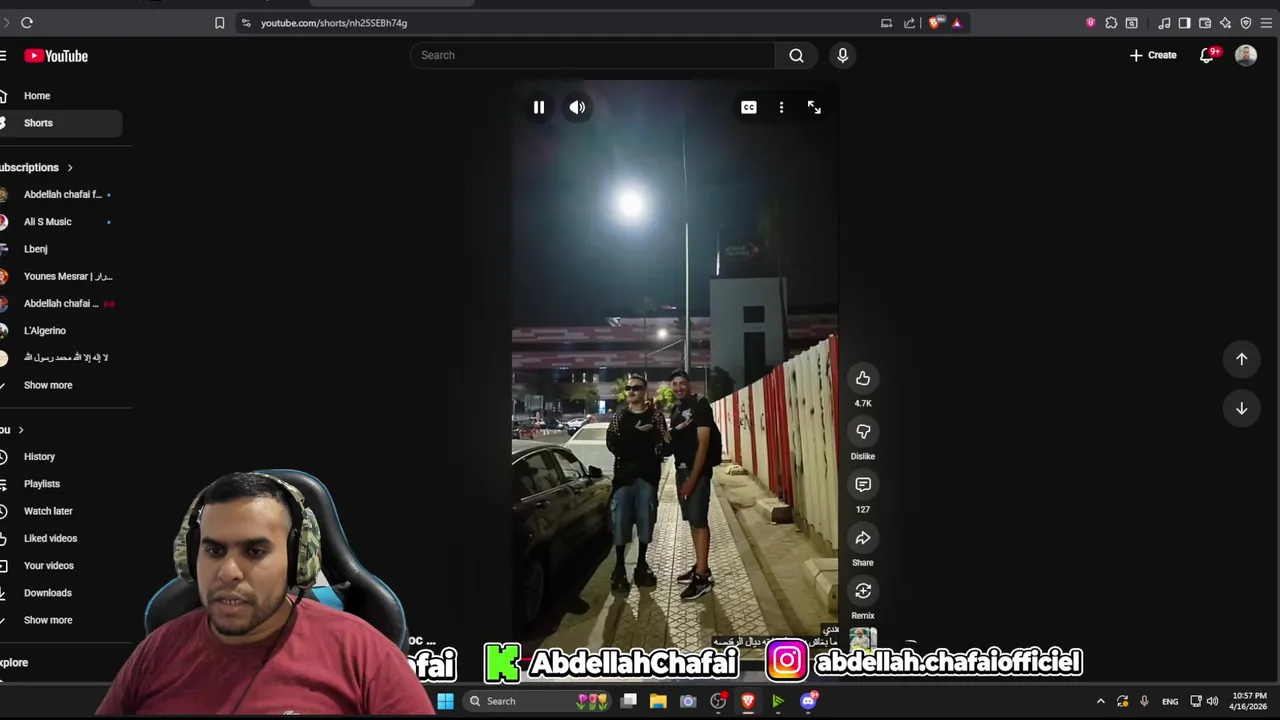Image resolution: width=1280 pixels, height=720 pixels.
Task: Dislike the current Short
Action: point(863,431)
